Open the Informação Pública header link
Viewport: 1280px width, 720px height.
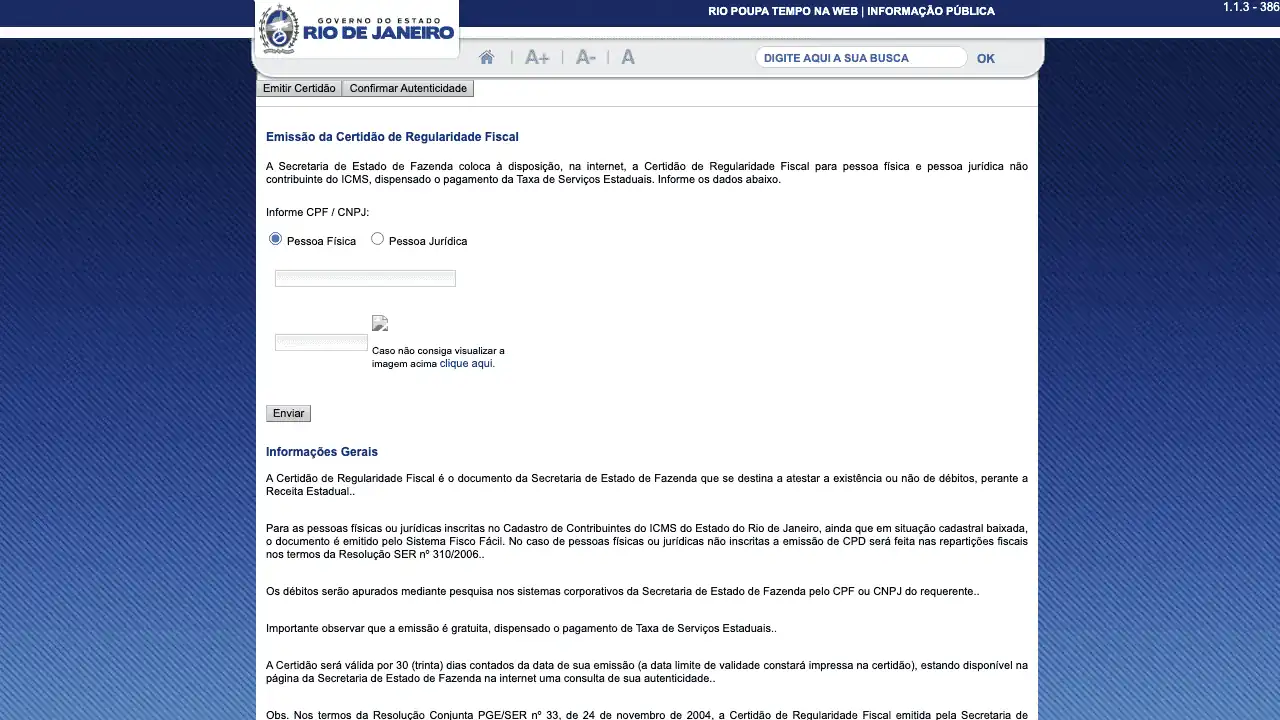point(931,11)
